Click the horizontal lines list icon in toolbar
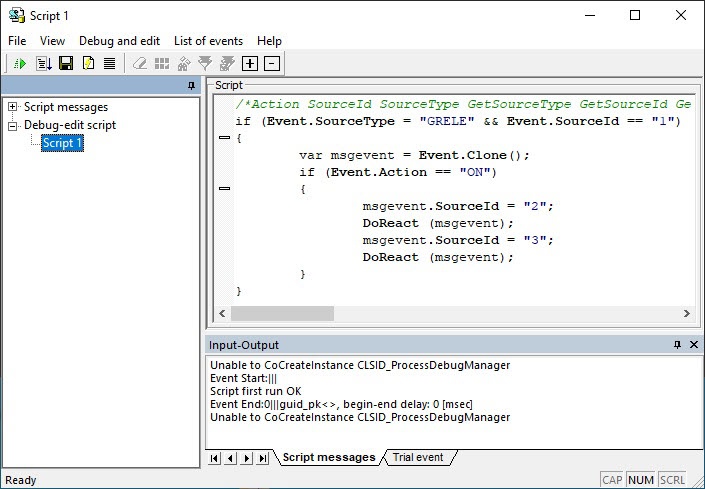The height and width of the screenshot is (489, 705). pos(109,64)
